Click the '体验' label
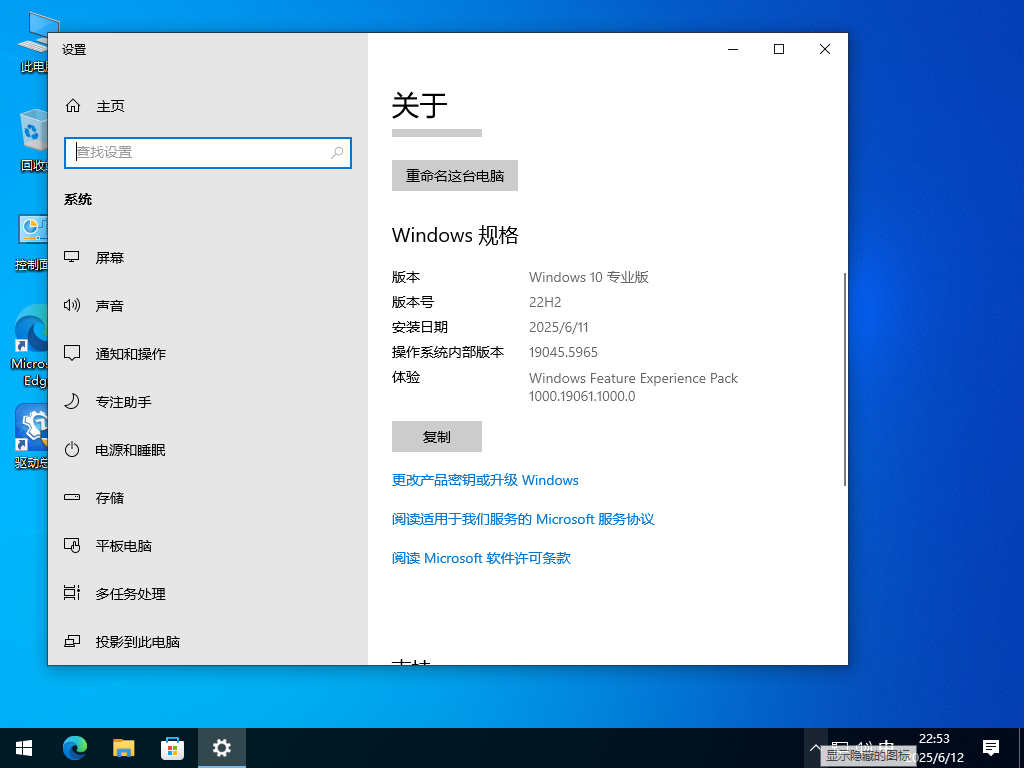The width and height of the screenshot is (1024, 768). coord(406,377)
